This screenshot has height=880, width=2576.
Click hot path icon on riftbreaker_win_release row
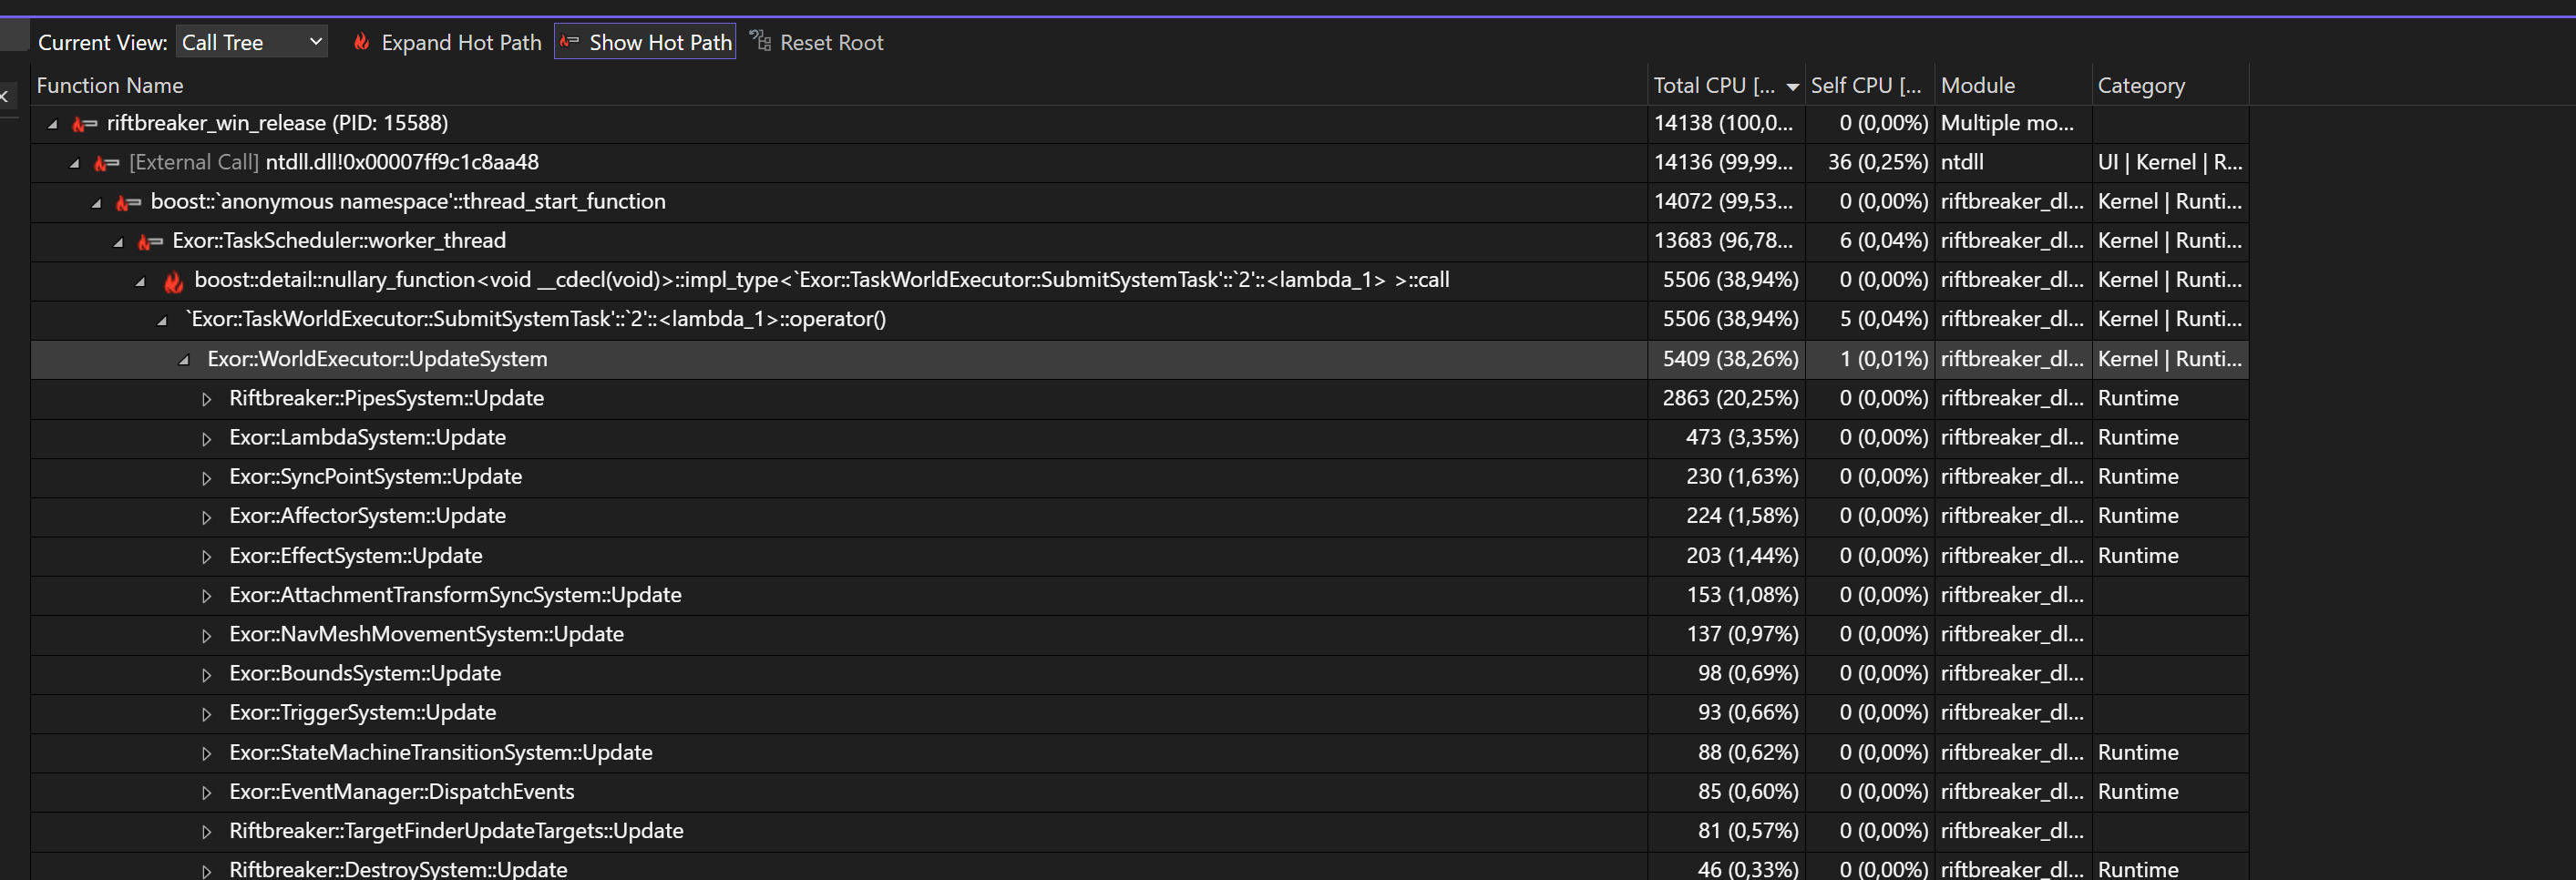(x=85, y=124)
